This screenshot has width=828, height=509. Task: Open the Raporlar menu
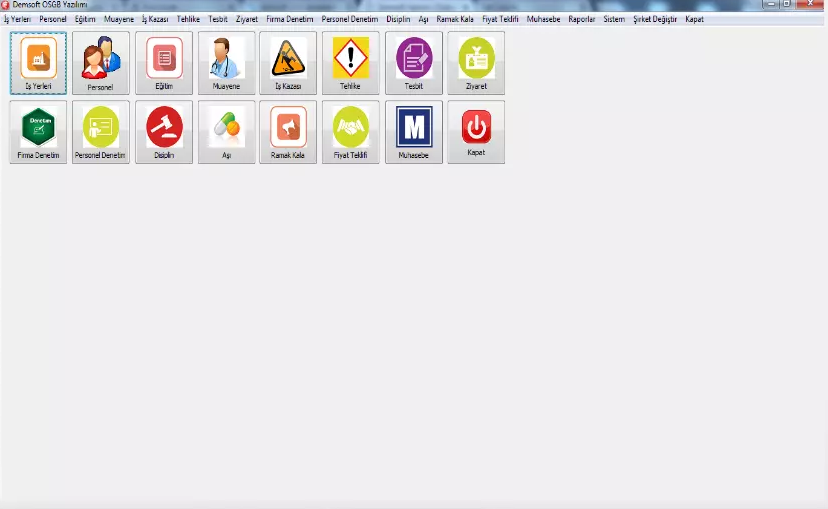click(x=581, y=19)
